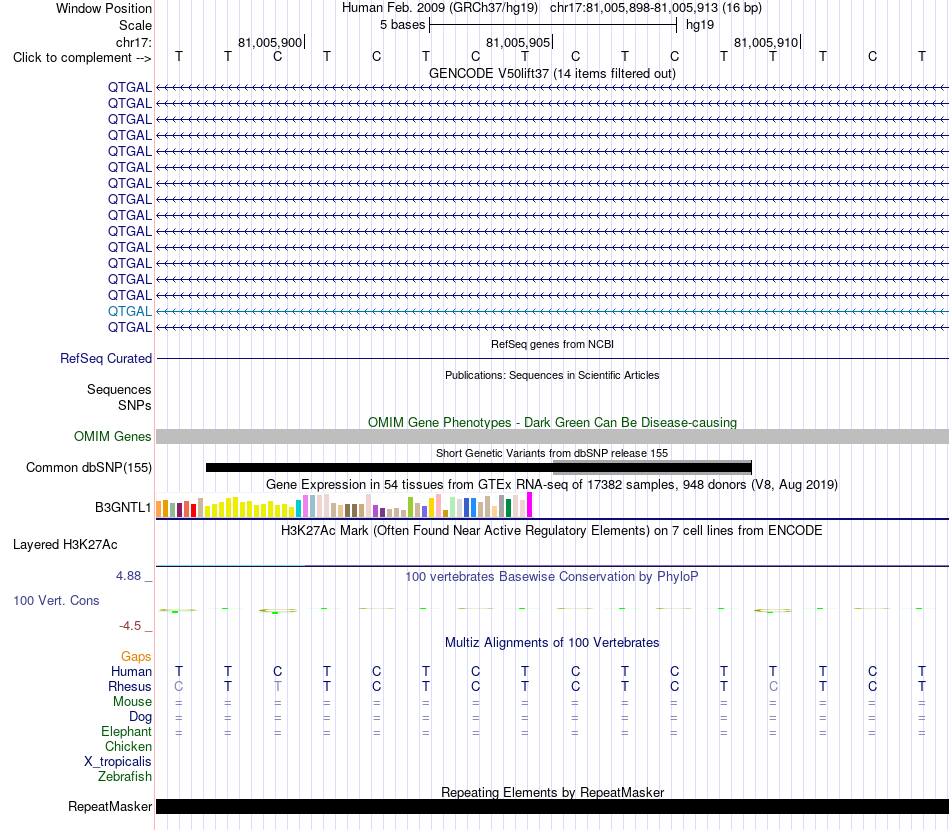Click the chr17:81,005,898-81,005,913 position text
The height and width of the screenshot is (830, 950).
coord(634,8)
